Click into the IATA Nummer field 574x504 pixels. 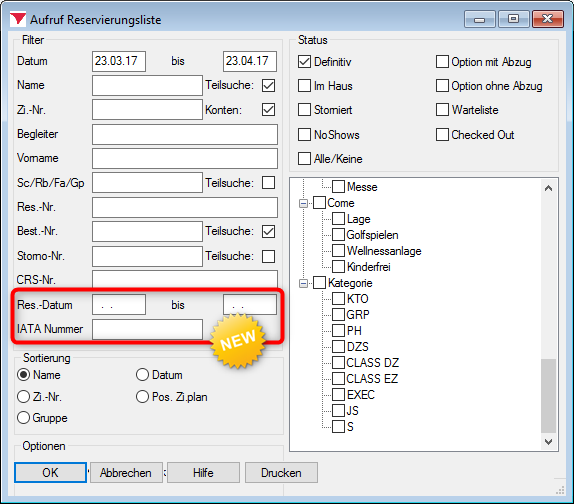coord(147,329)
